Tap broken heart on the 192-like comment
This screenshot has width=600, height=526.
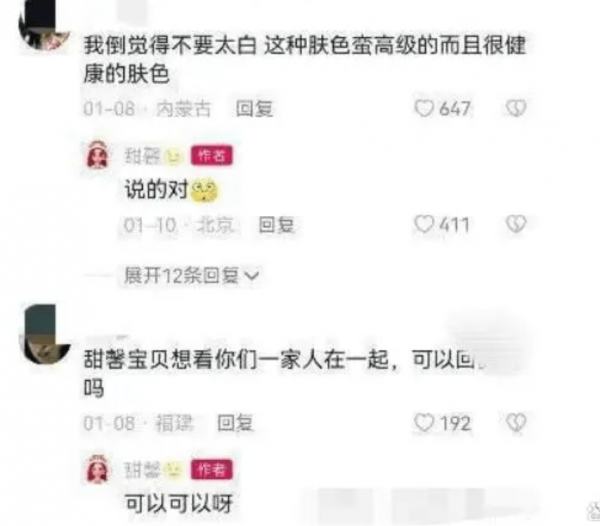(516, 423)
